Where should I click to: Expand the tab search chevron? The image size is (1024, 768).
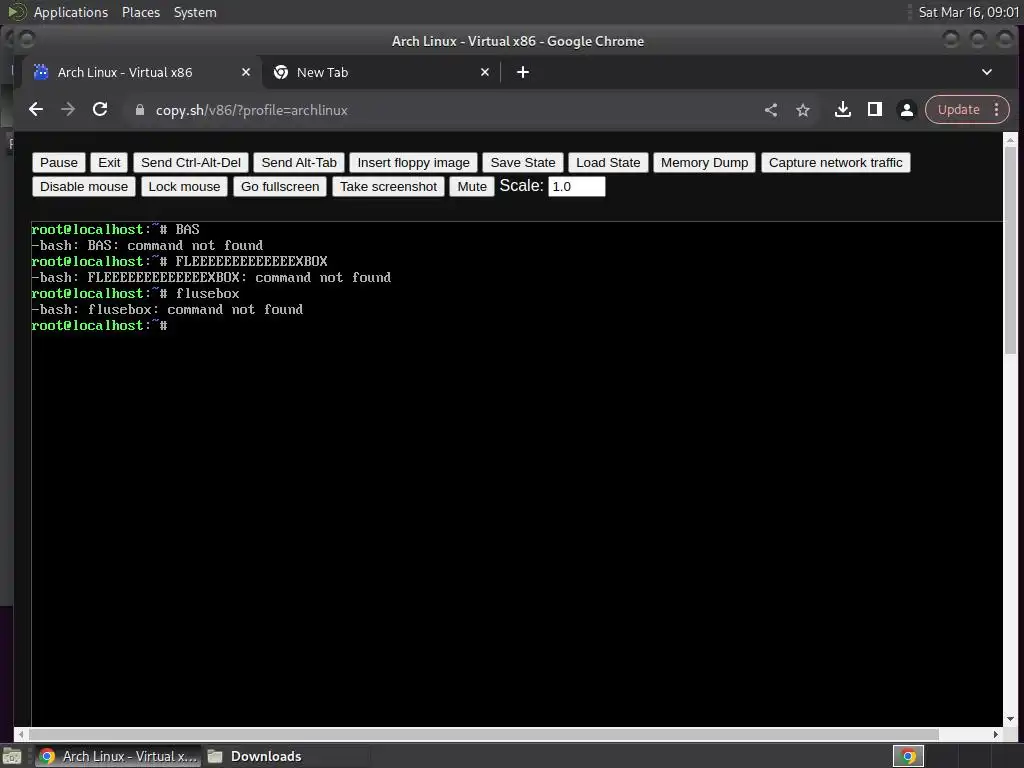(x=987, y=72)
